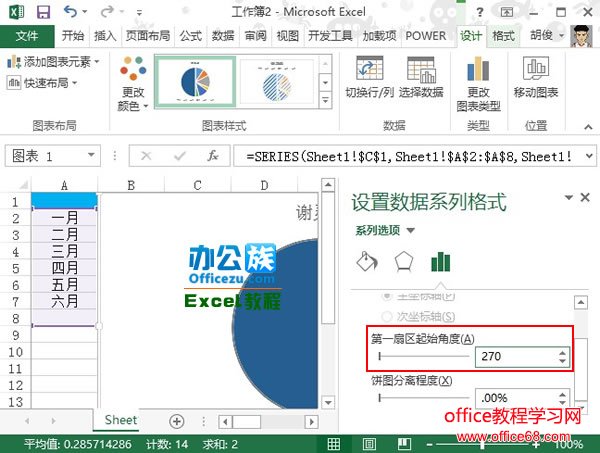Click format pane scrollbar up arrow
Viewport: 600px width, 453px height.
[x=581, y=303]
